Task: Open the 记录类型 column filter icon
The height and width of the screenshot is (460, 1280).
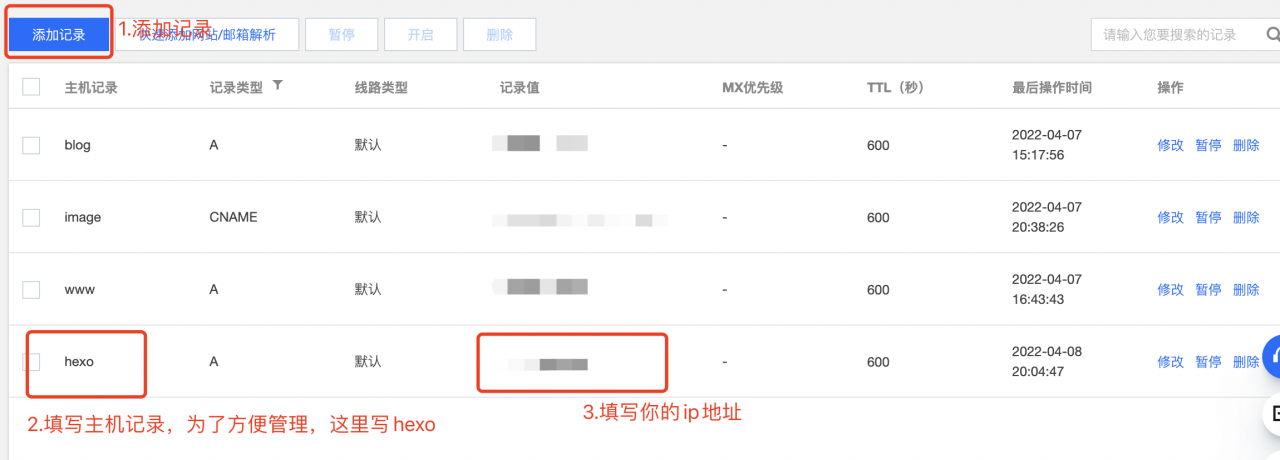Action: click(278, 86)
